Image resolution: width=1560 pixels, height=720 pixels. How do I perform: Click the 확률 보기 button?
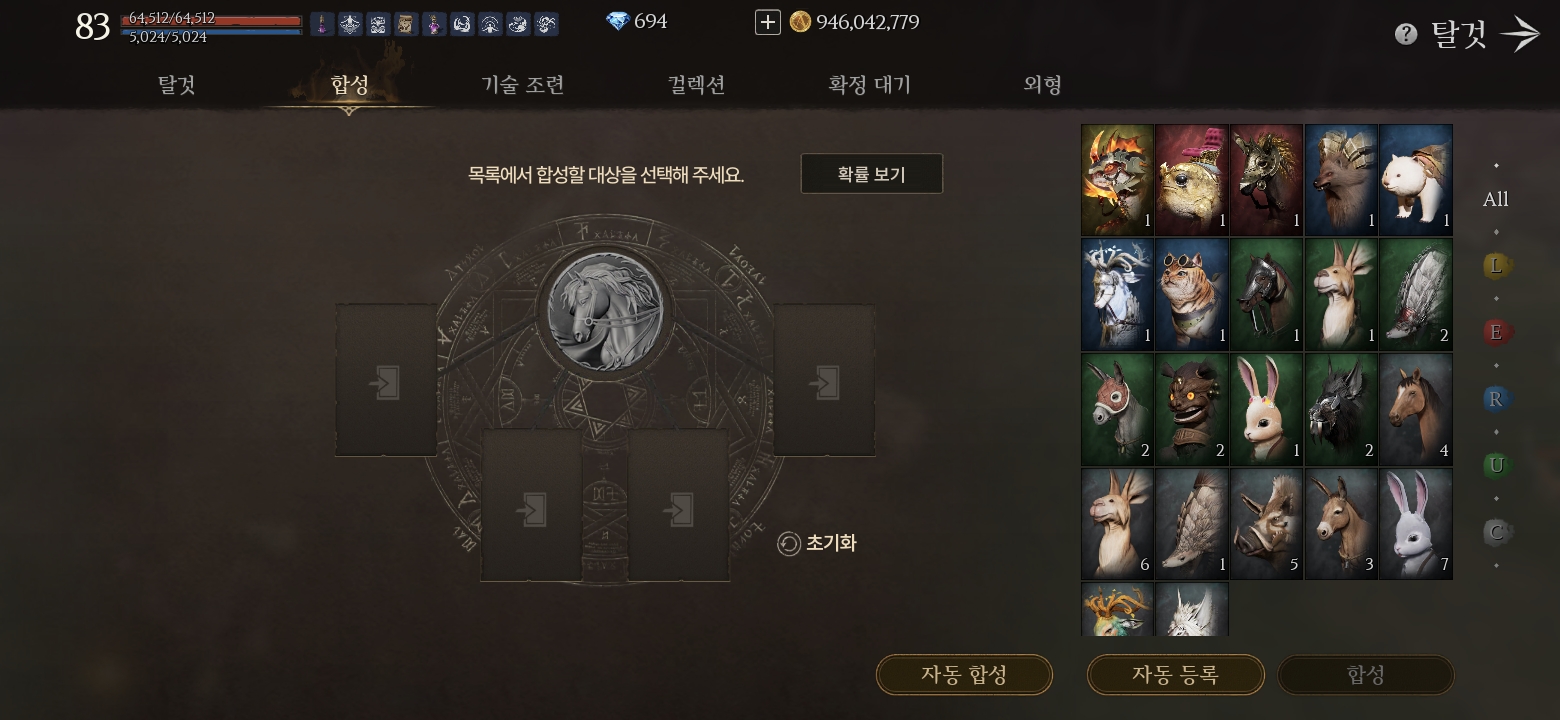click(x=872, y=174)
